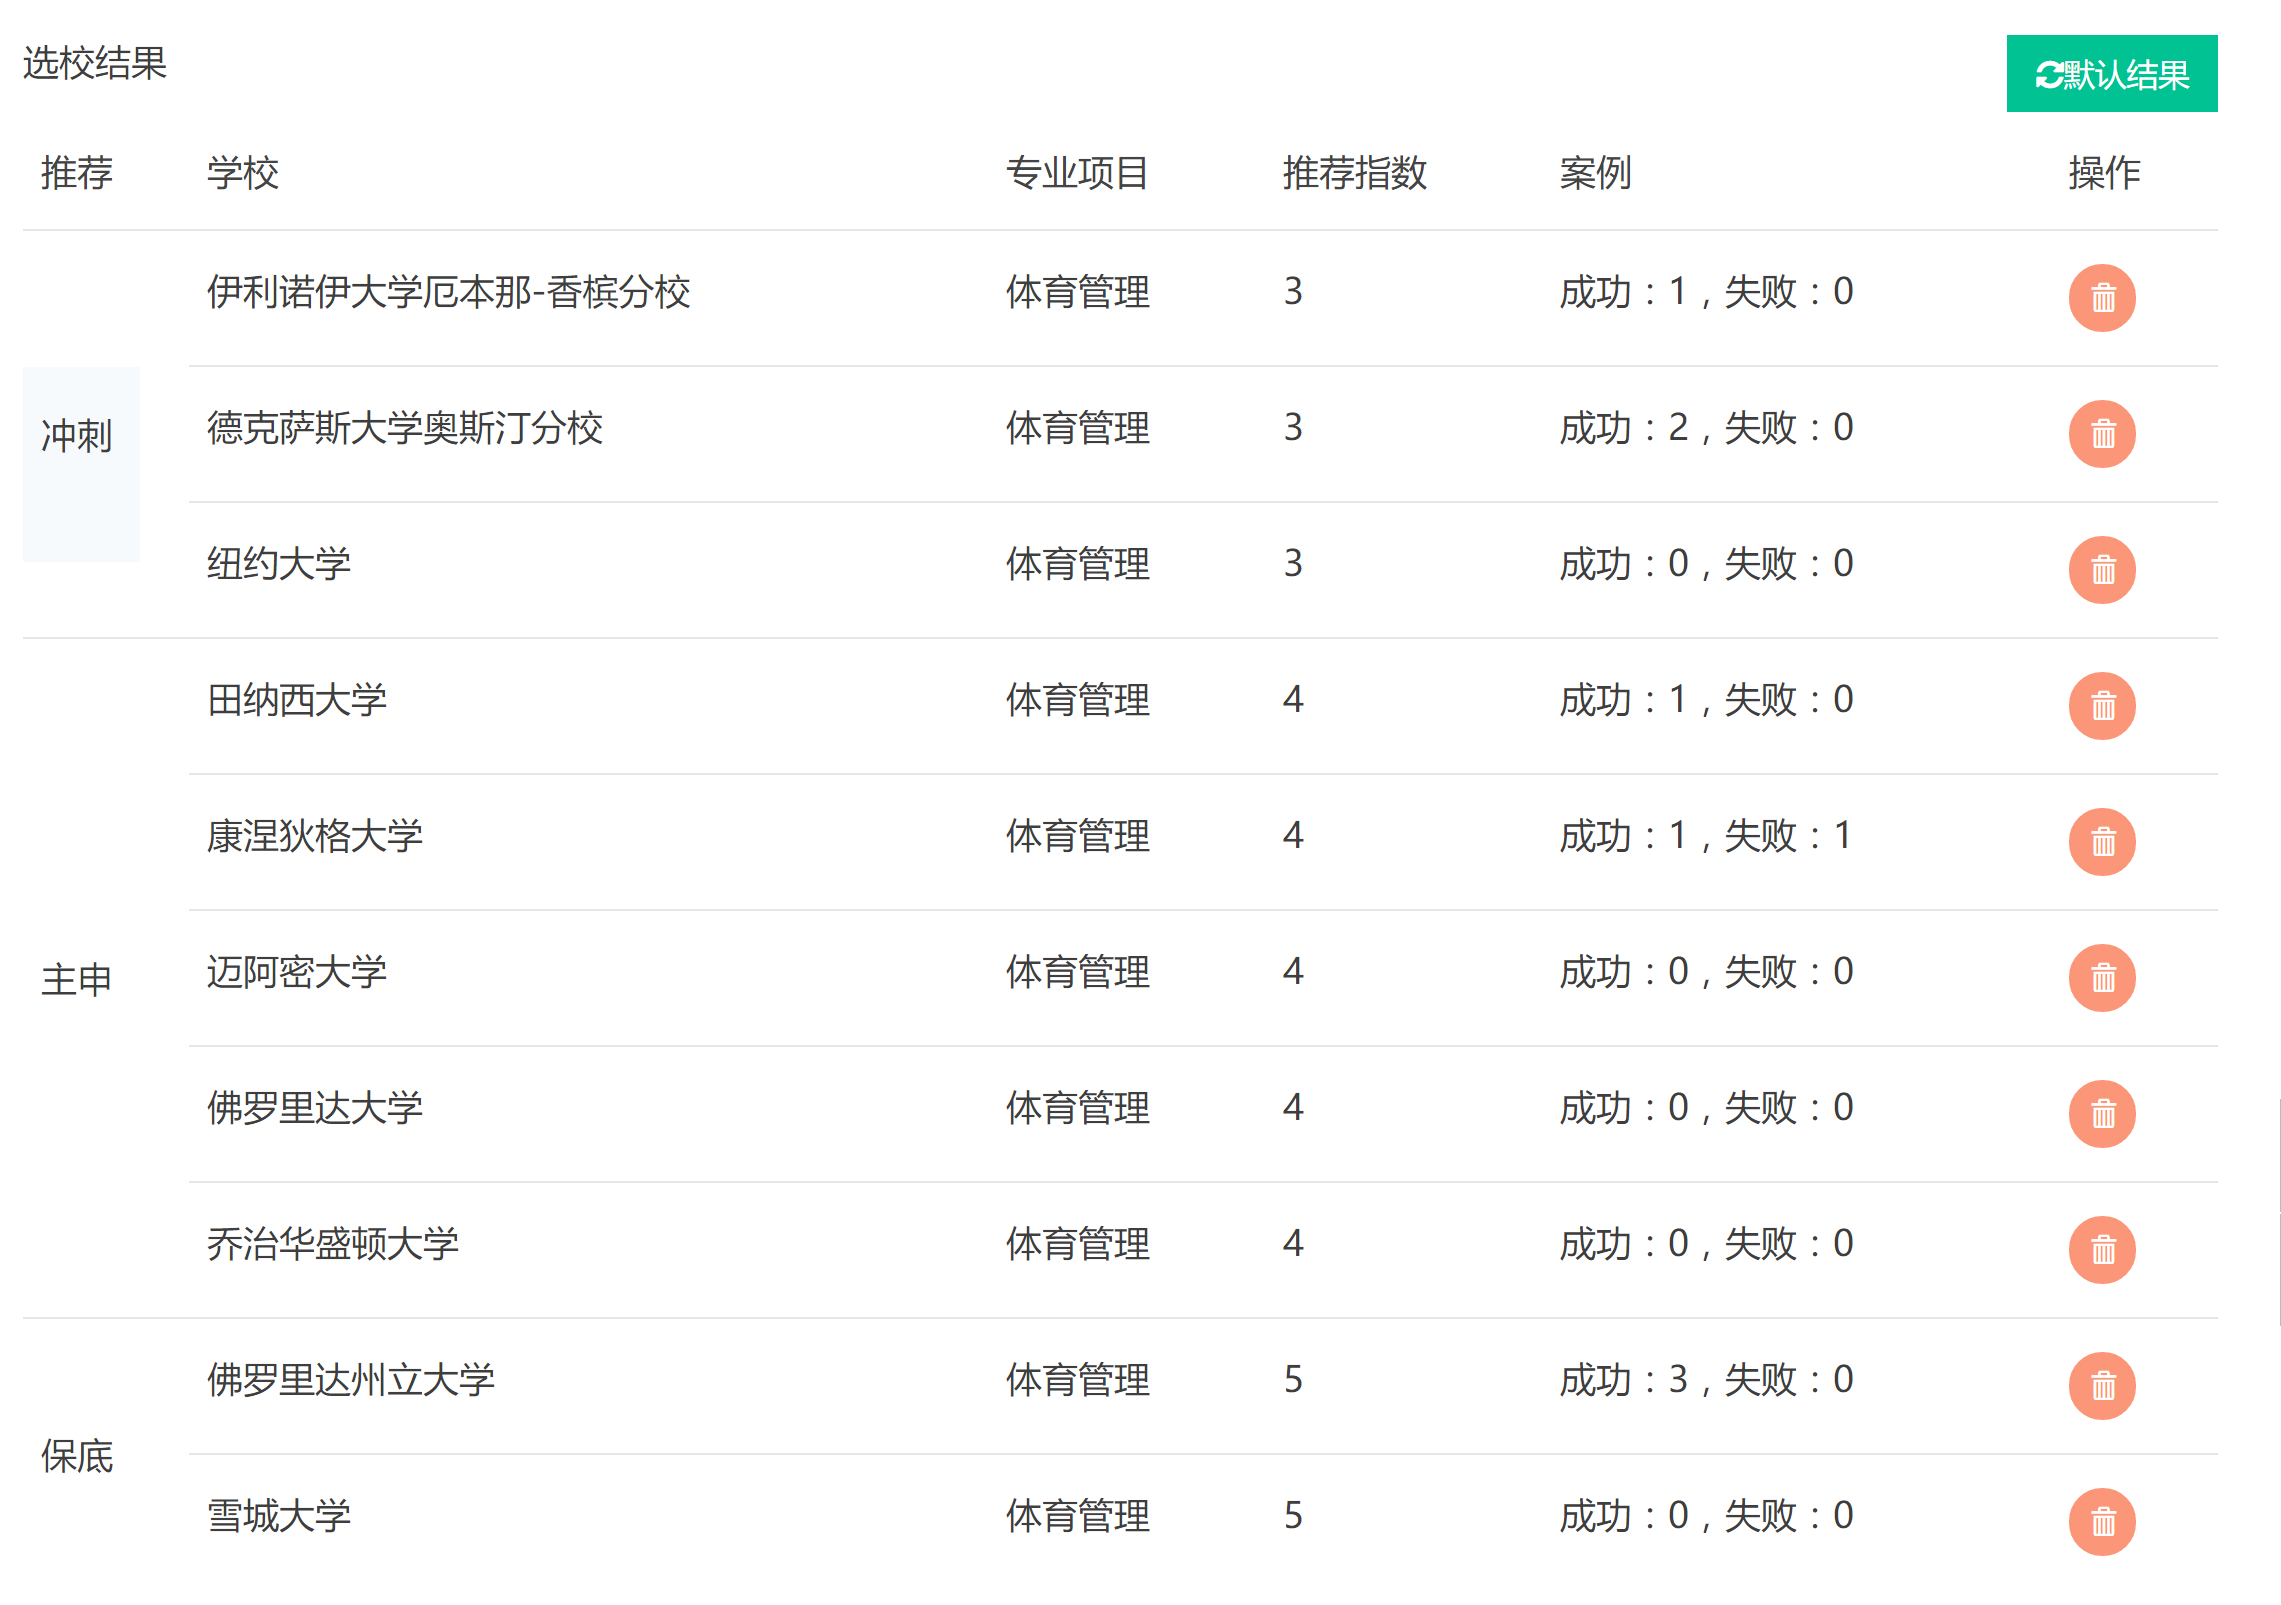Click recommendation index 3 for 伊利诺伊大学

[1293, 292]
